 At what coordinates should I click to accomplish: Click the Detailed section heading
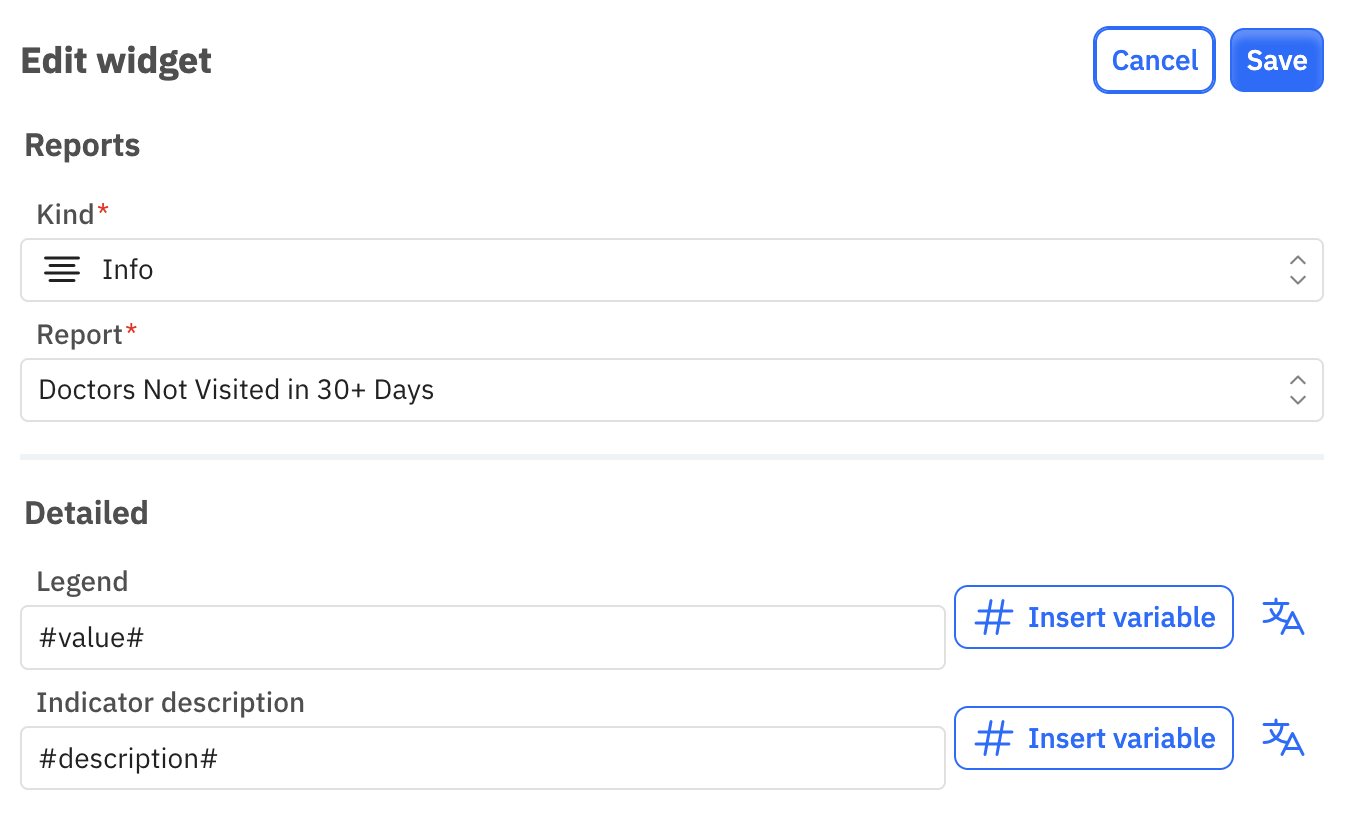pyautogui.click(x=86, y=513)
